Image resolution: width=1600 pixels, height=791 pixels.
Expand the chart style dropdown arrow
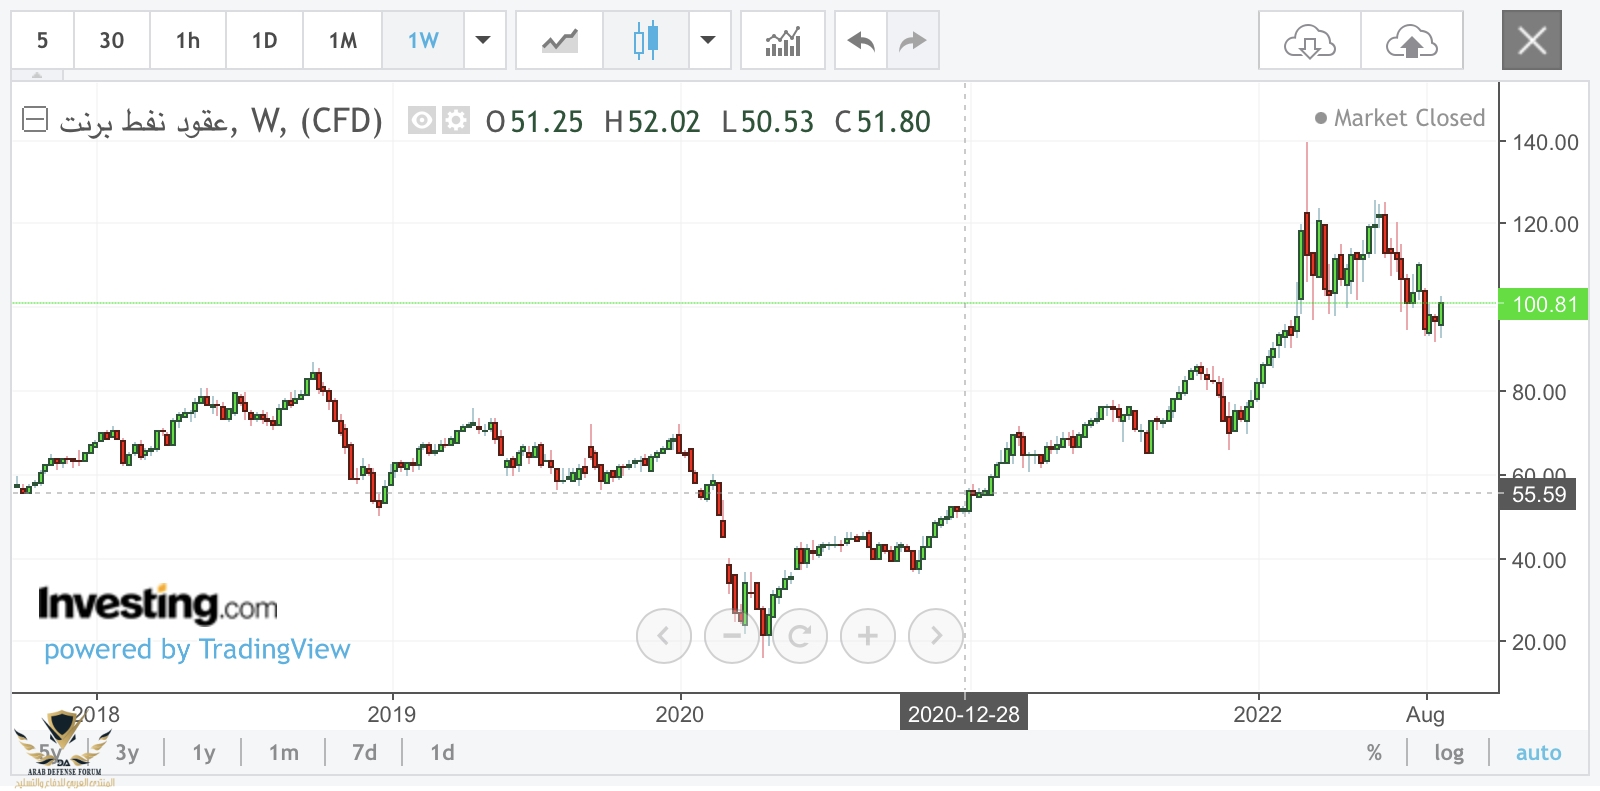pos(709,41)
